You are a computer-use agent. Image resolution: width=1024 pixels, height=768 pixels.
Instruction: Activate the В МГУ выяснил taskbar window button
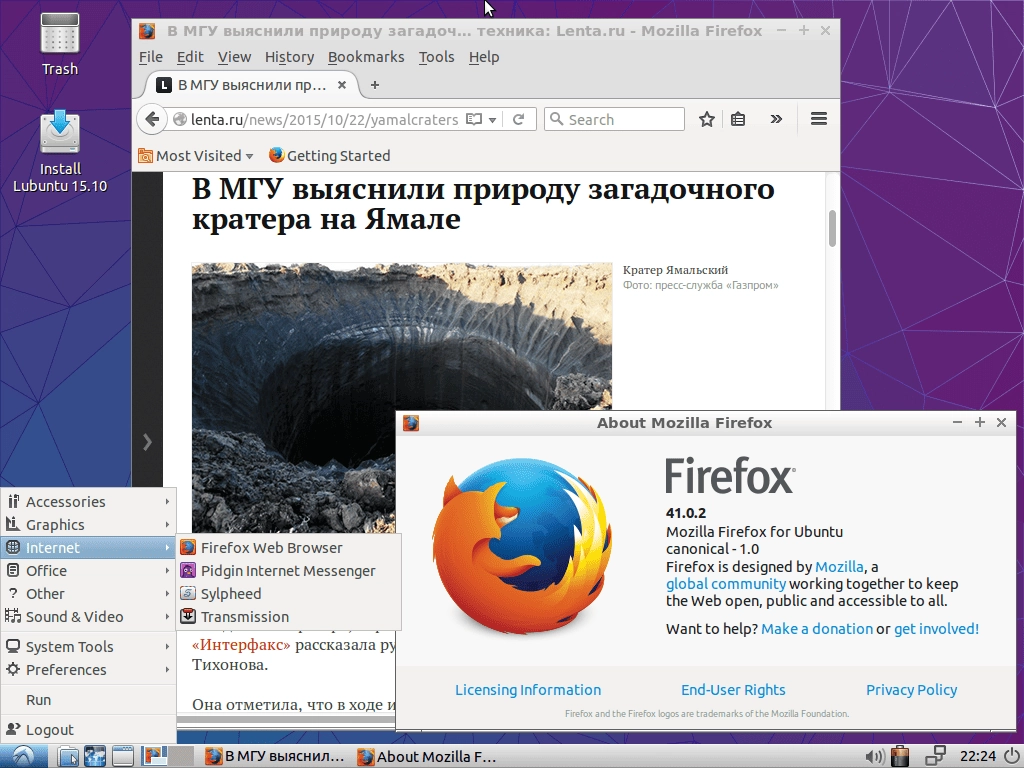pyautogui.click(x=274, y=756)
